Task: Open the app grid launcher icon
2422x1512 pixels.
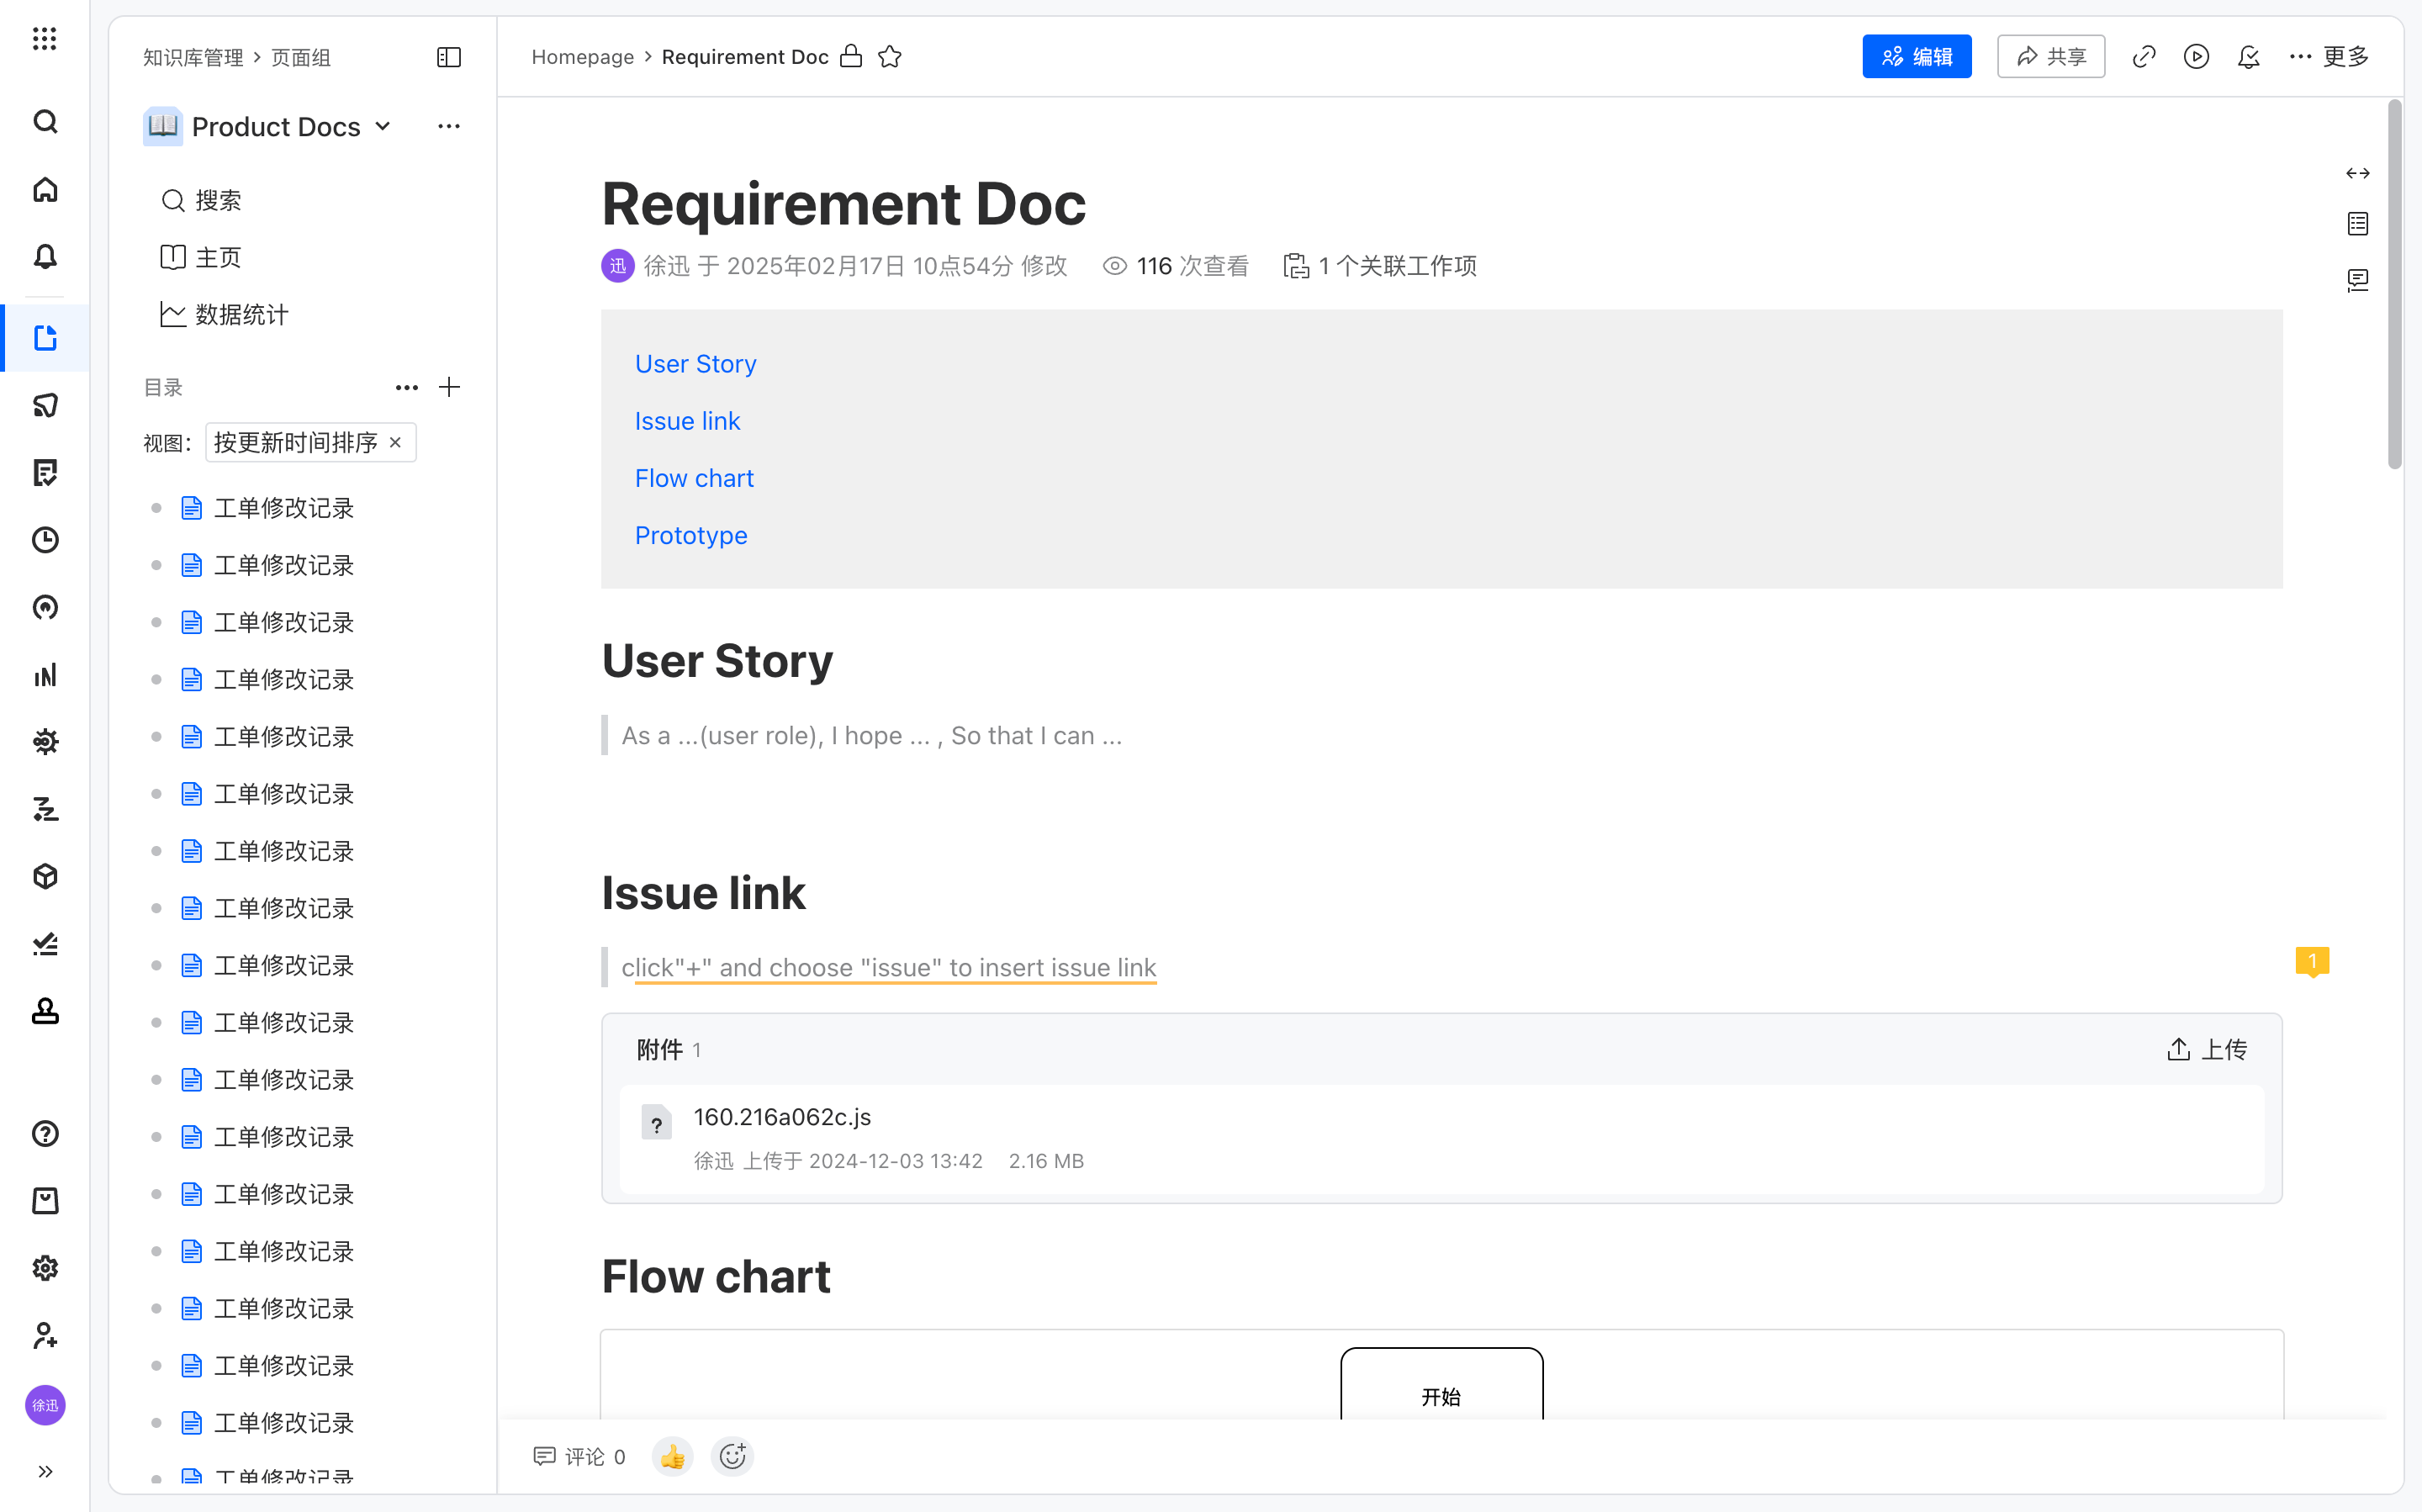Action: pyautogui.click(x=45, y=39)
